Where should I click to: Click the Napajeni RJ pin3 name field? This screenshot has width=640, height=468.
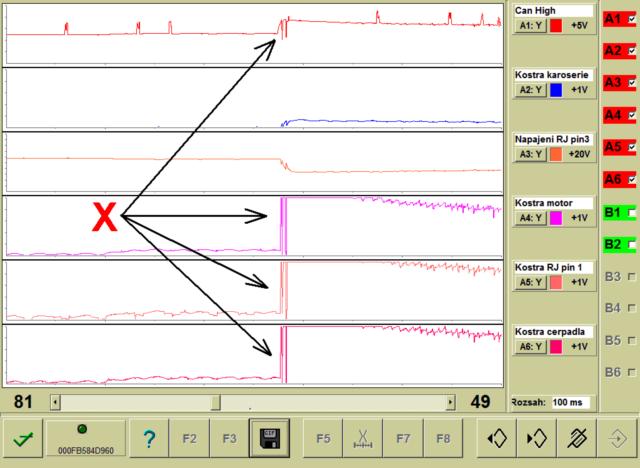coord(553,139)
